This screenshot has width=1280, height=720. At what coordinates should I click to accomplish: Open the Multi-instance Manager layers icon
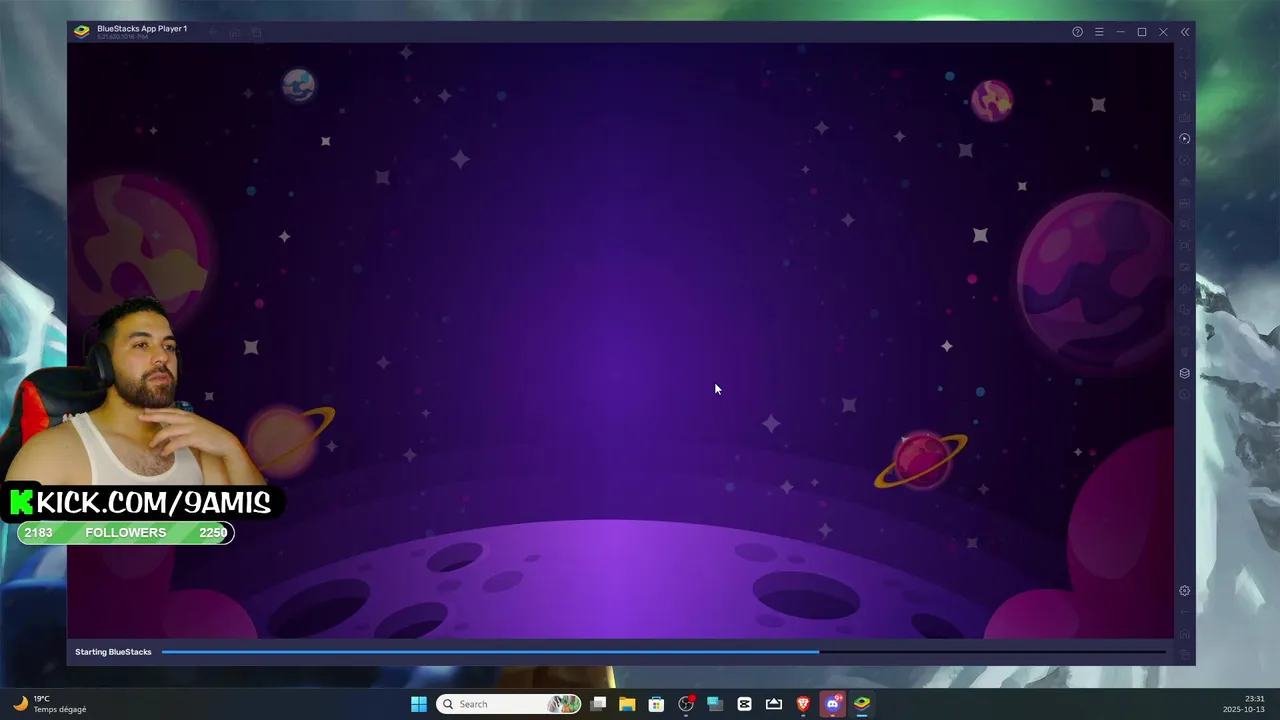(1185, 373)
